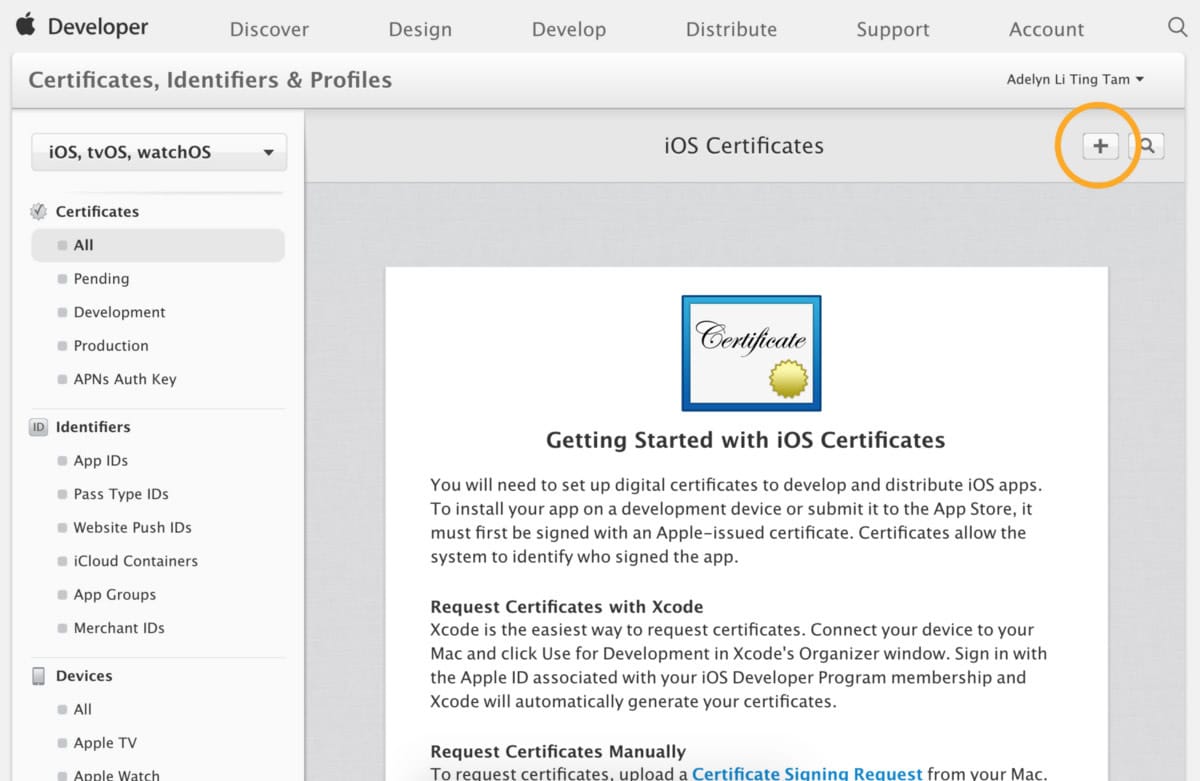The image size is (1200, 781).
Task: Search certificates with the magnifier button
Action: [x=1147, y=146]
